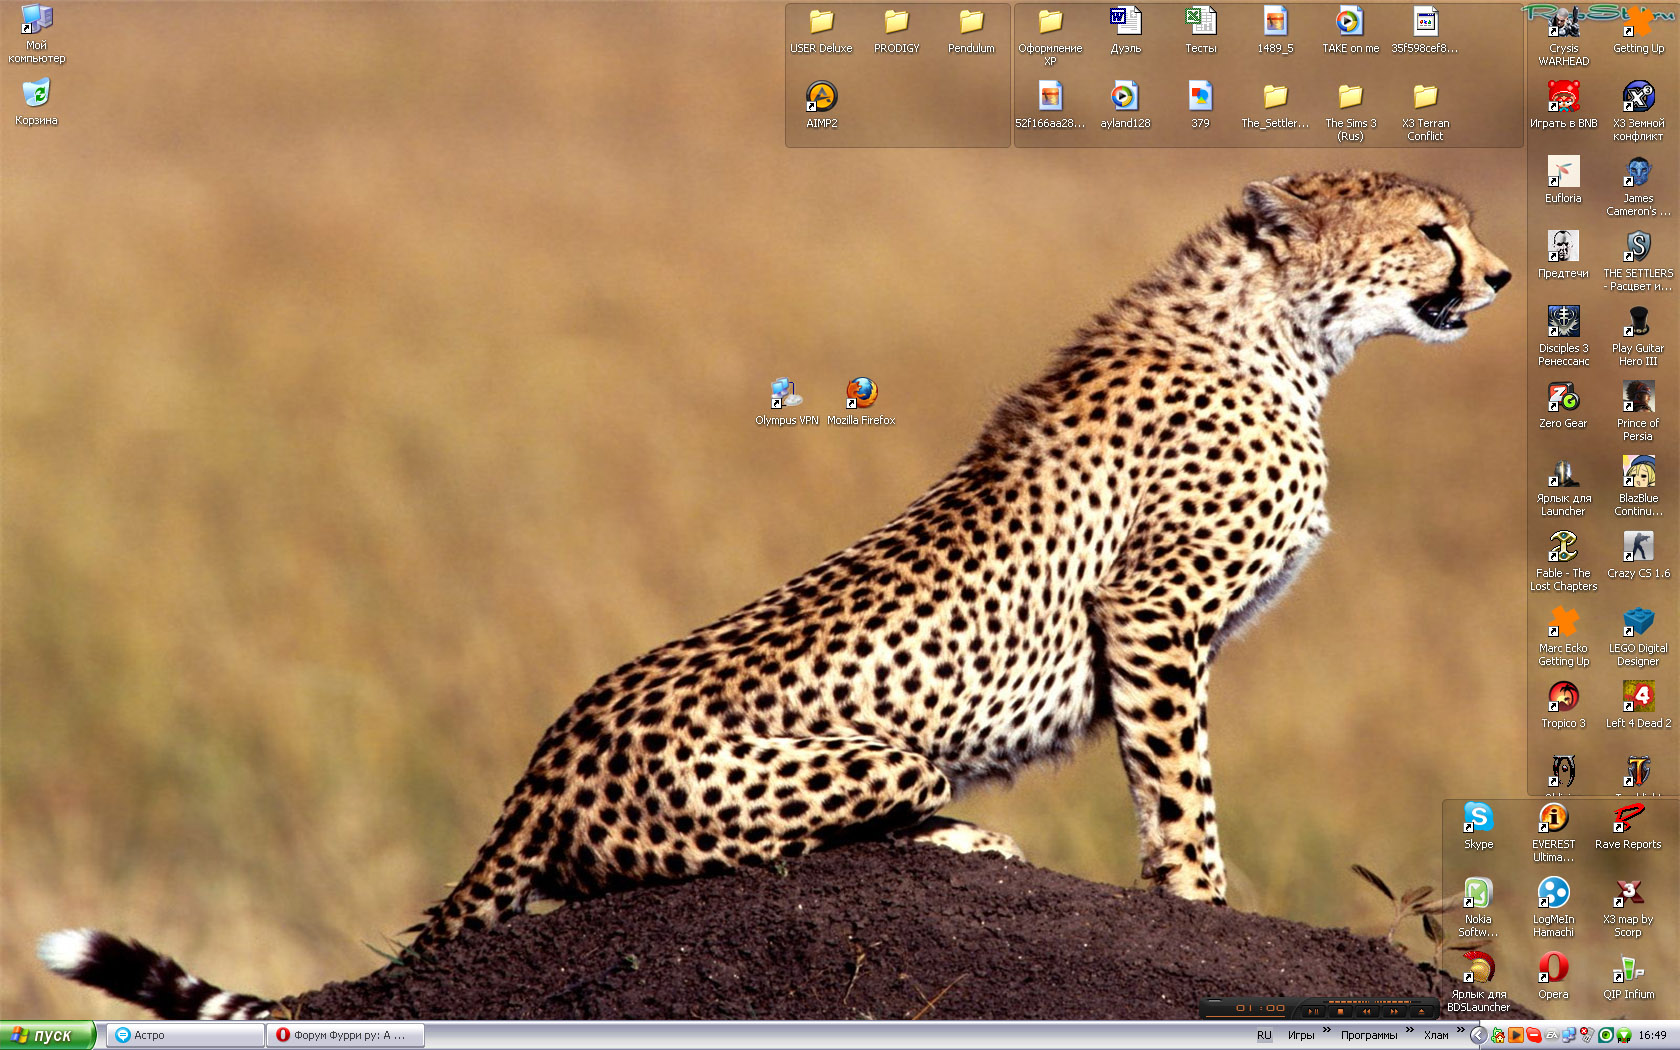This screenshot has height=1050, width=1680.
Task: Launch the LogMeIn Hamachi icon
Action: tap(1553, 893)
